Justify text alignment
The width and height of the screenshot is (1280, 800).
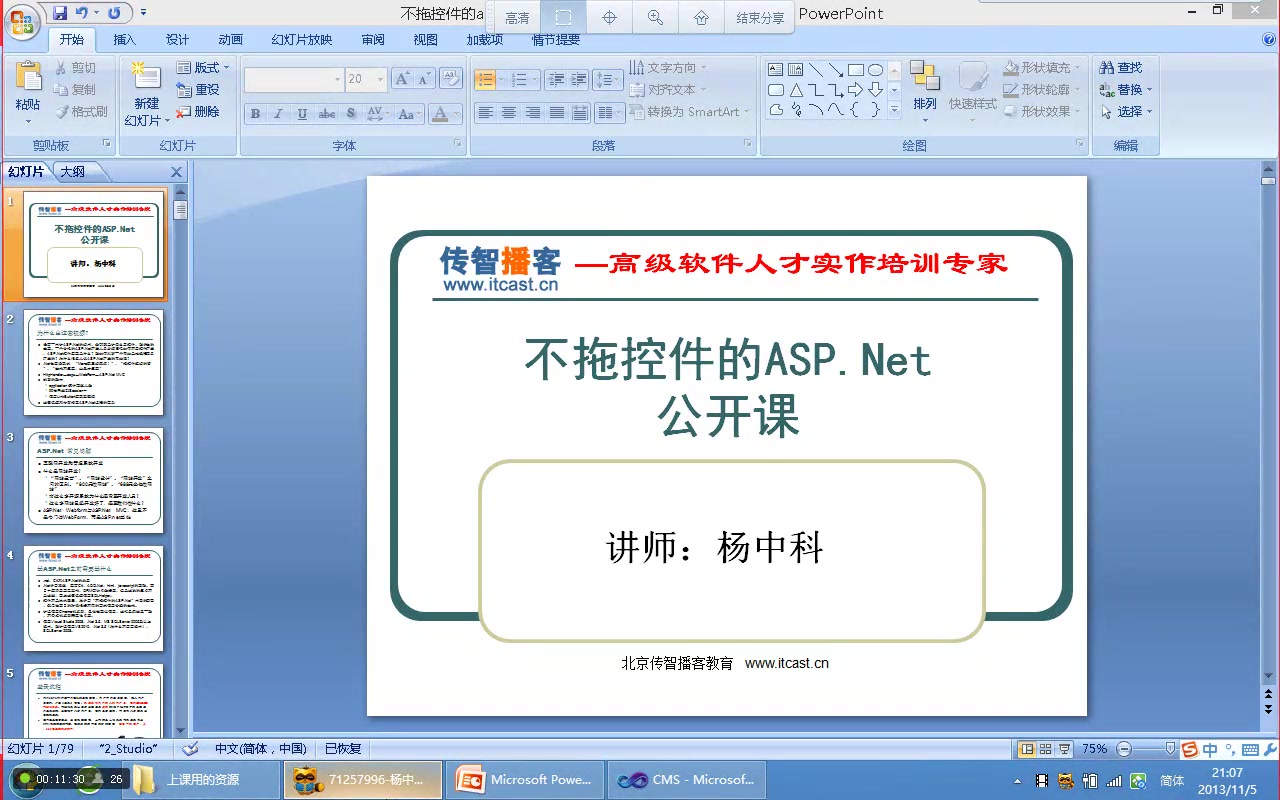557,113
